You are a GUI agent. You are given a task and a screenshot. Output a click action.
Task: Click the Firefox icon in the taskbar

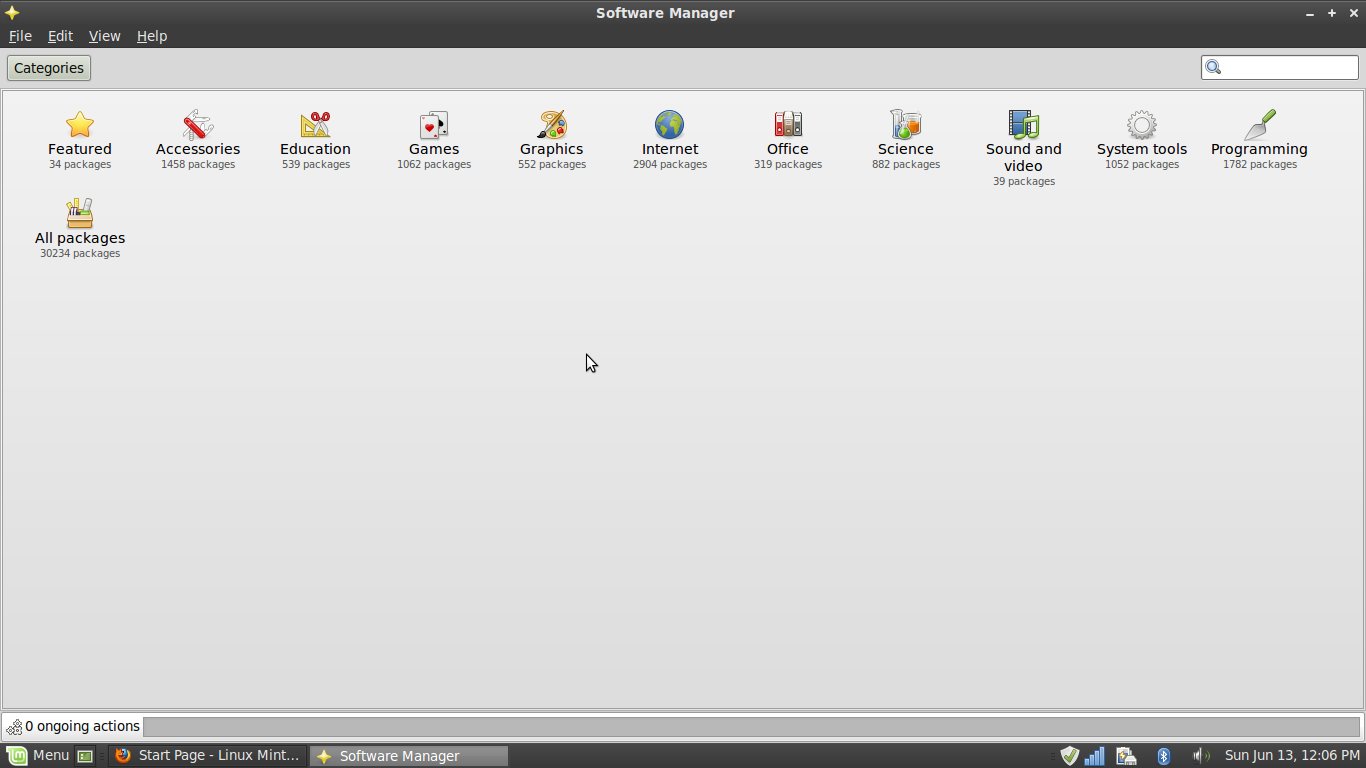point(123,756)
